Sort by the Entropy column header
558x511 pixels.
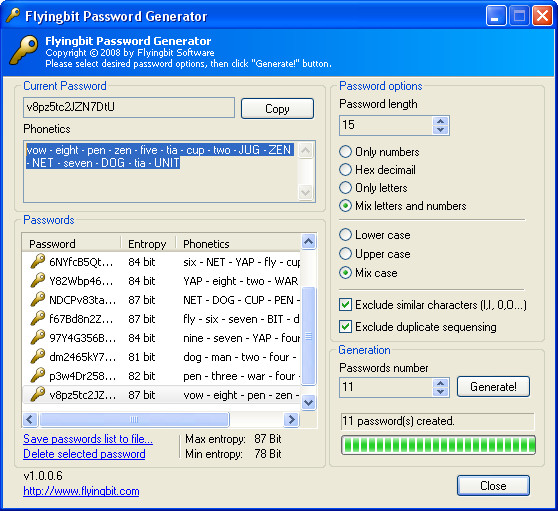tap(148, 243)
